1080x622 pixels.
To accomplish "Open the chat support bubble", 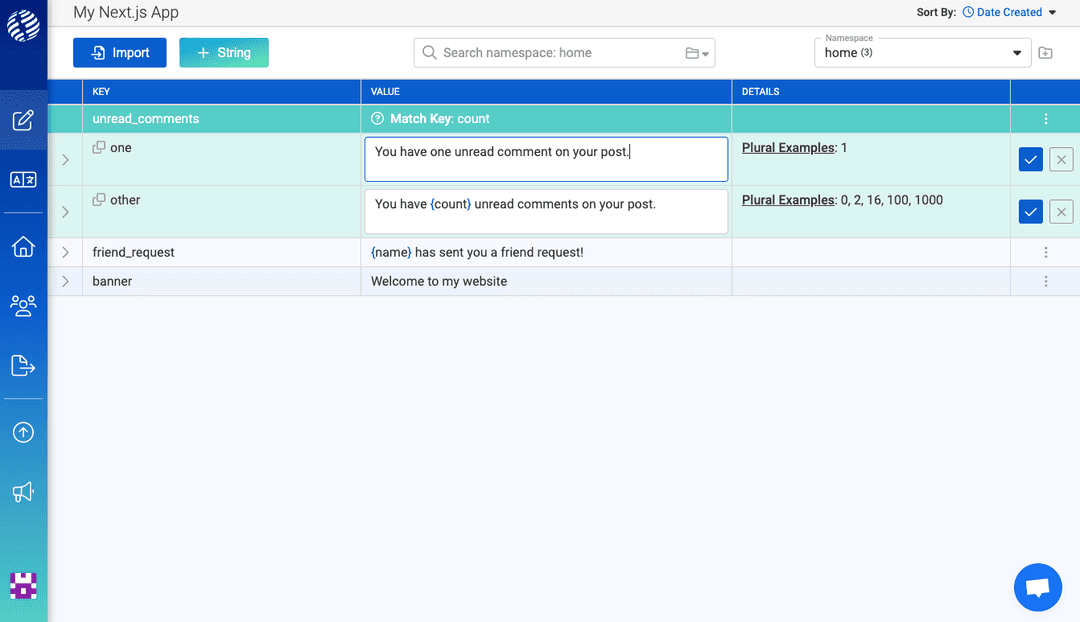I will tap(1037, 587).
